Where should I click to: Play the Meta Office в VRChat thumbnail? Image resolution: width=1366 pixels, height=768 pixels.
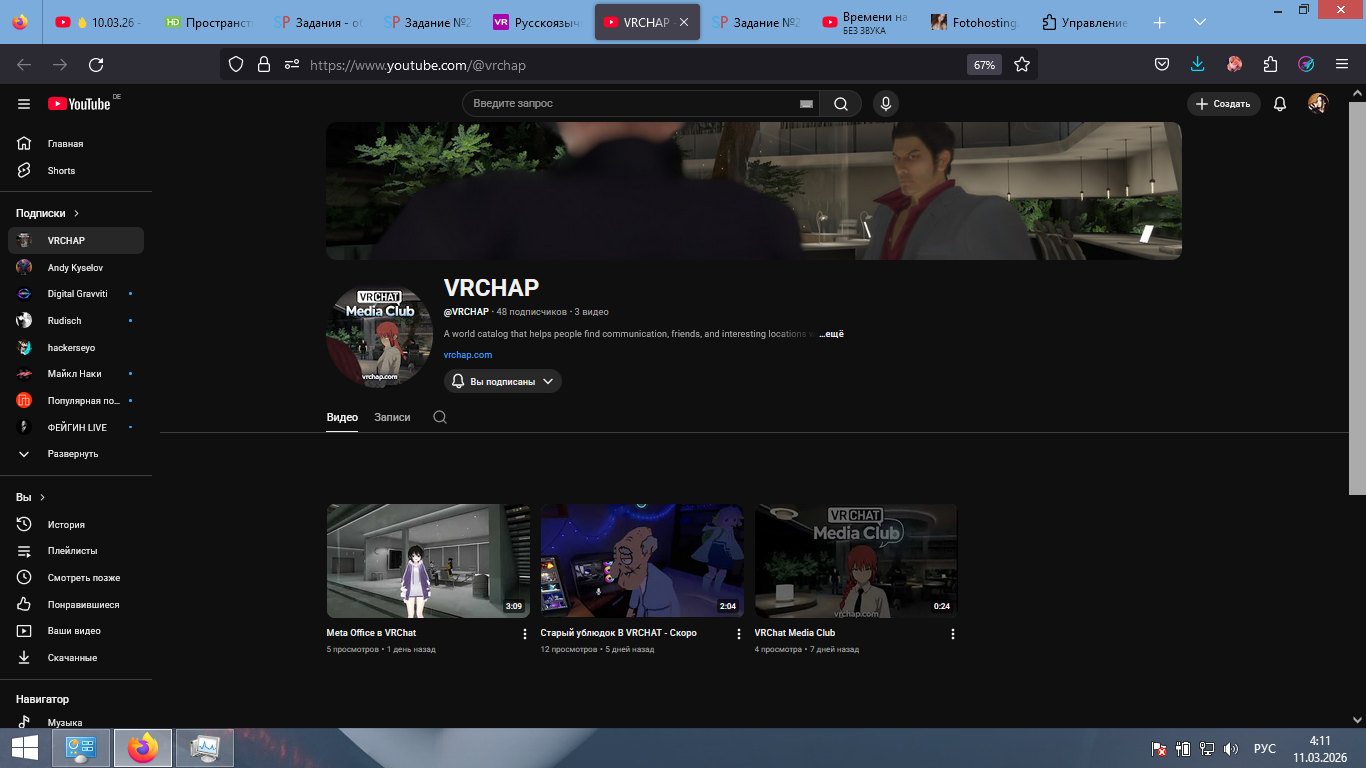pos(428,561)
